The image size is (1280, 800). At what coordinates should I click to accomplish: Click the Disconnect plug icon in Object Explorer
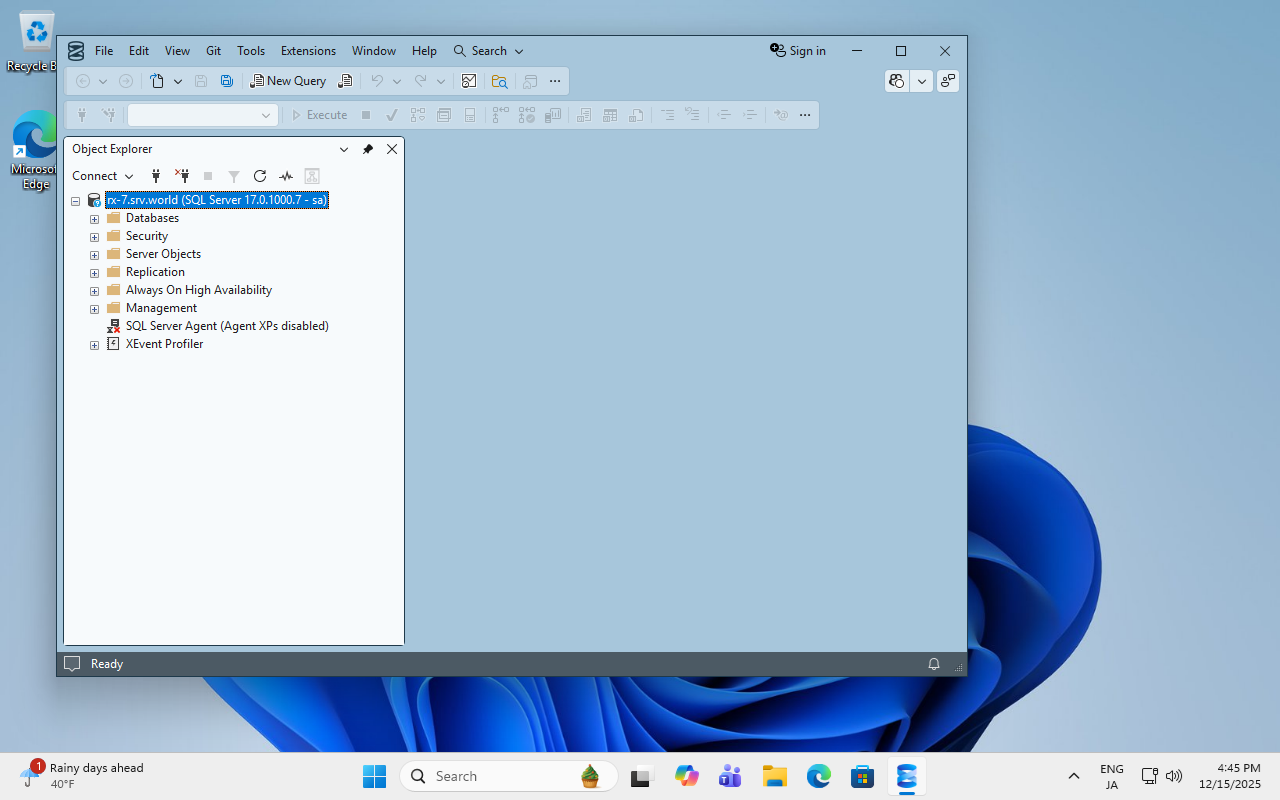point(182,176)
